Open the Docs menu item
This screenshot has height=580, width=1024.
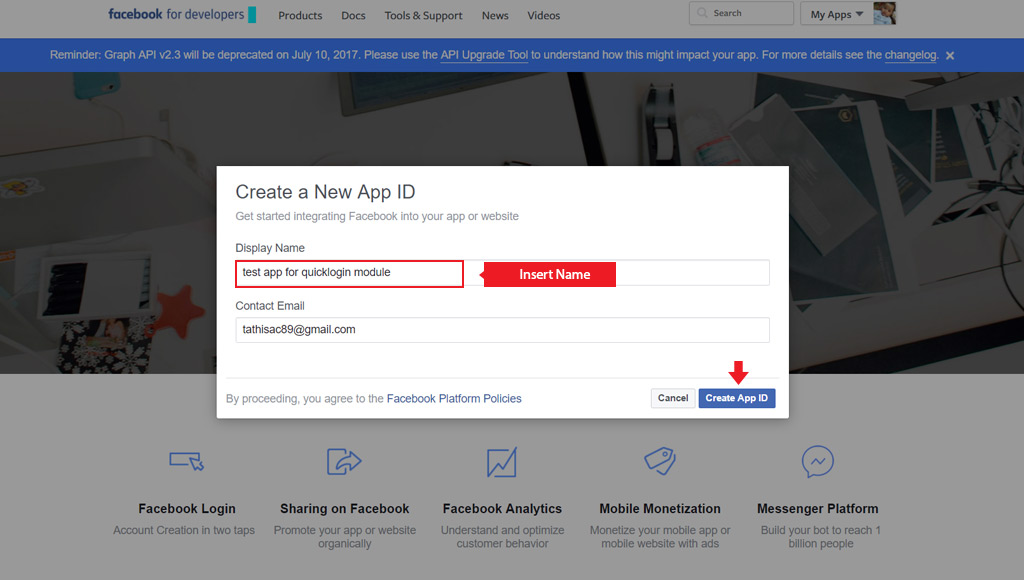pos(353,16)
